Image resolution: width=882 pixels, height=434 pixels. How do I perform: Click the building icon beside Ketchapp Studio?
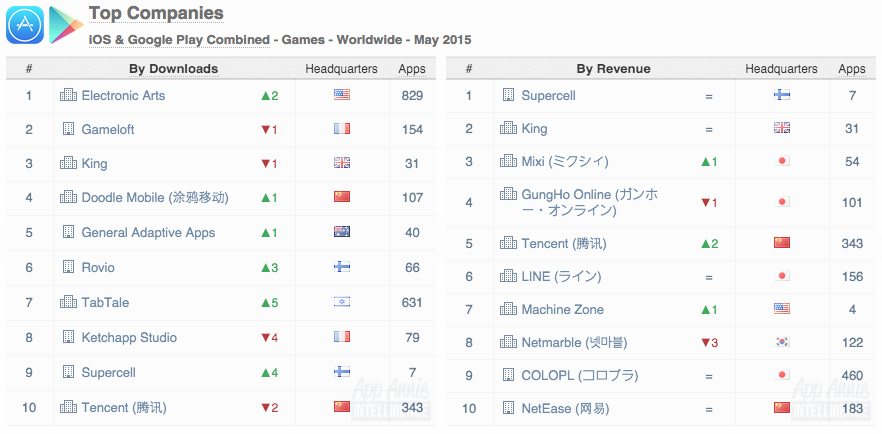pos(68,337)
